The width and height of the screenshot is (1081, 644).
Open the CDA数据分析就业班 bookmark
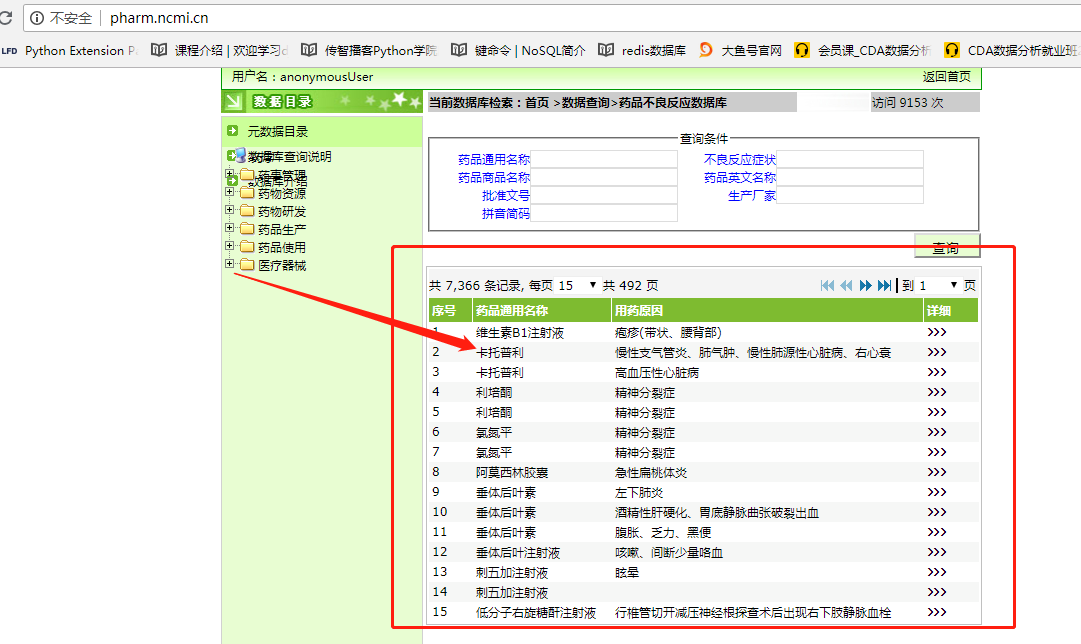tap(1012, 50)
